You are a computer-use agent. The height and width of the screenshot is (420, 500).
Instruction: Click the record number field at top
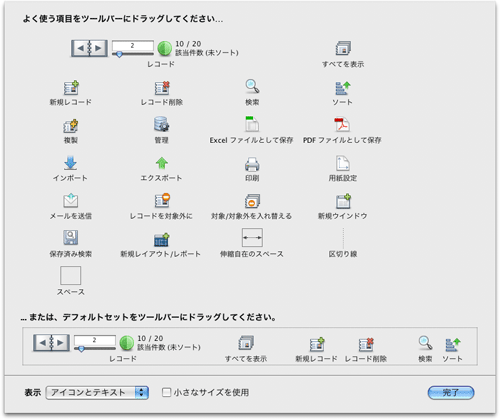click(x=133, y=46)
